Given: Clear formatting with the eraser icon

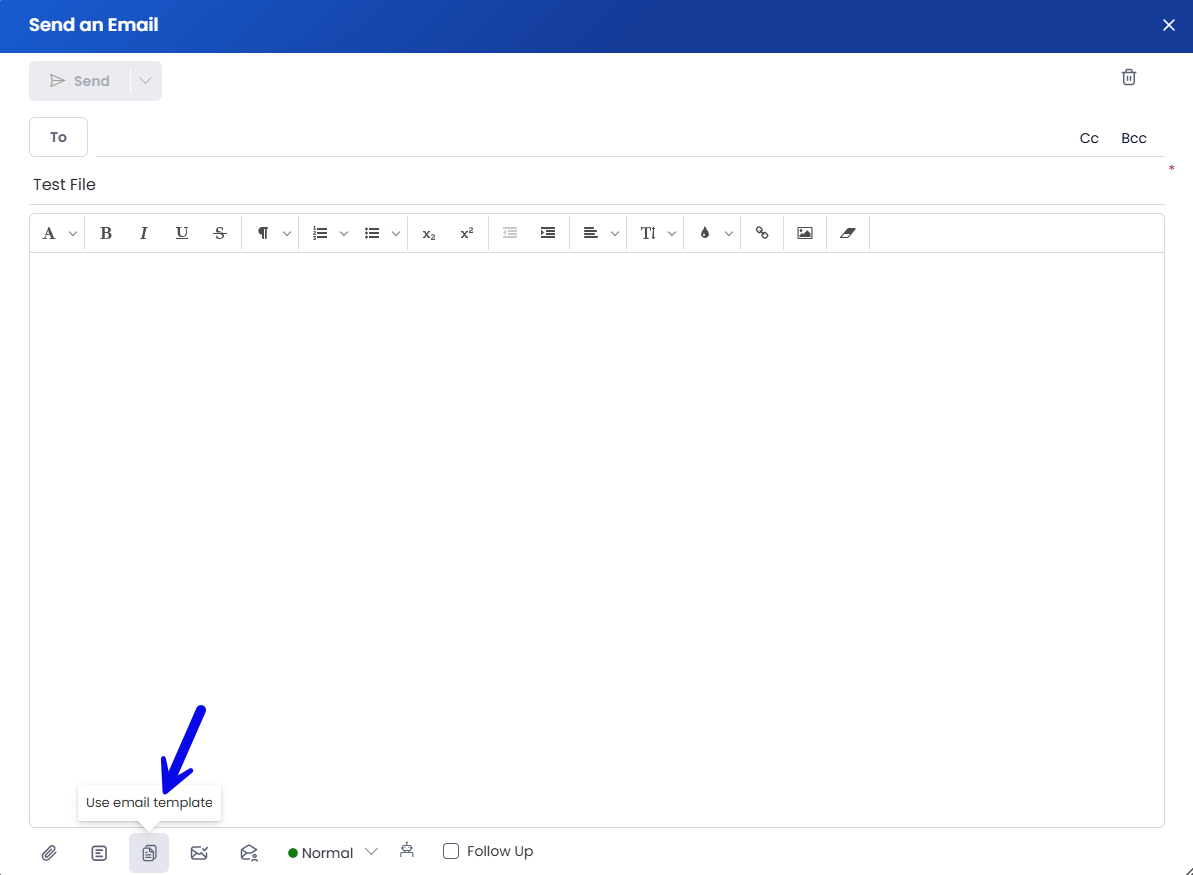Looking at the screenshot, I should coord(848,234).
